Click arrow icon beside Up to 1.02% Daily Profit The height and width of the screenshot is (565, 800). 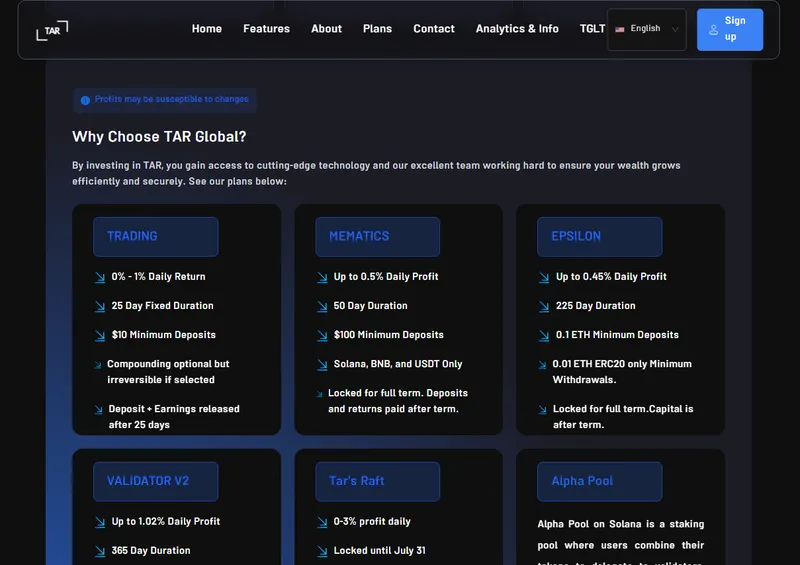click(99, 522)
